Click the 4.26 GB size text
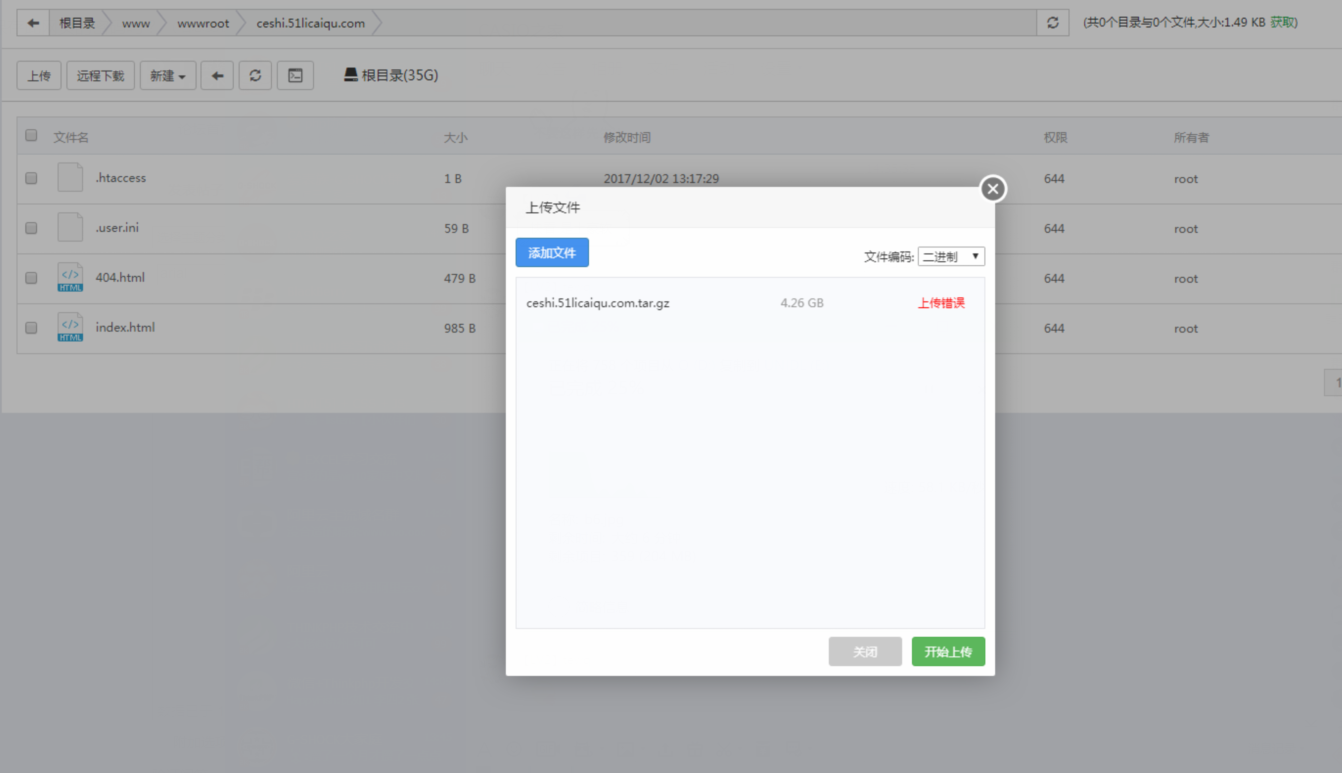Screen dimensions: 1342x773 (802, 303)
